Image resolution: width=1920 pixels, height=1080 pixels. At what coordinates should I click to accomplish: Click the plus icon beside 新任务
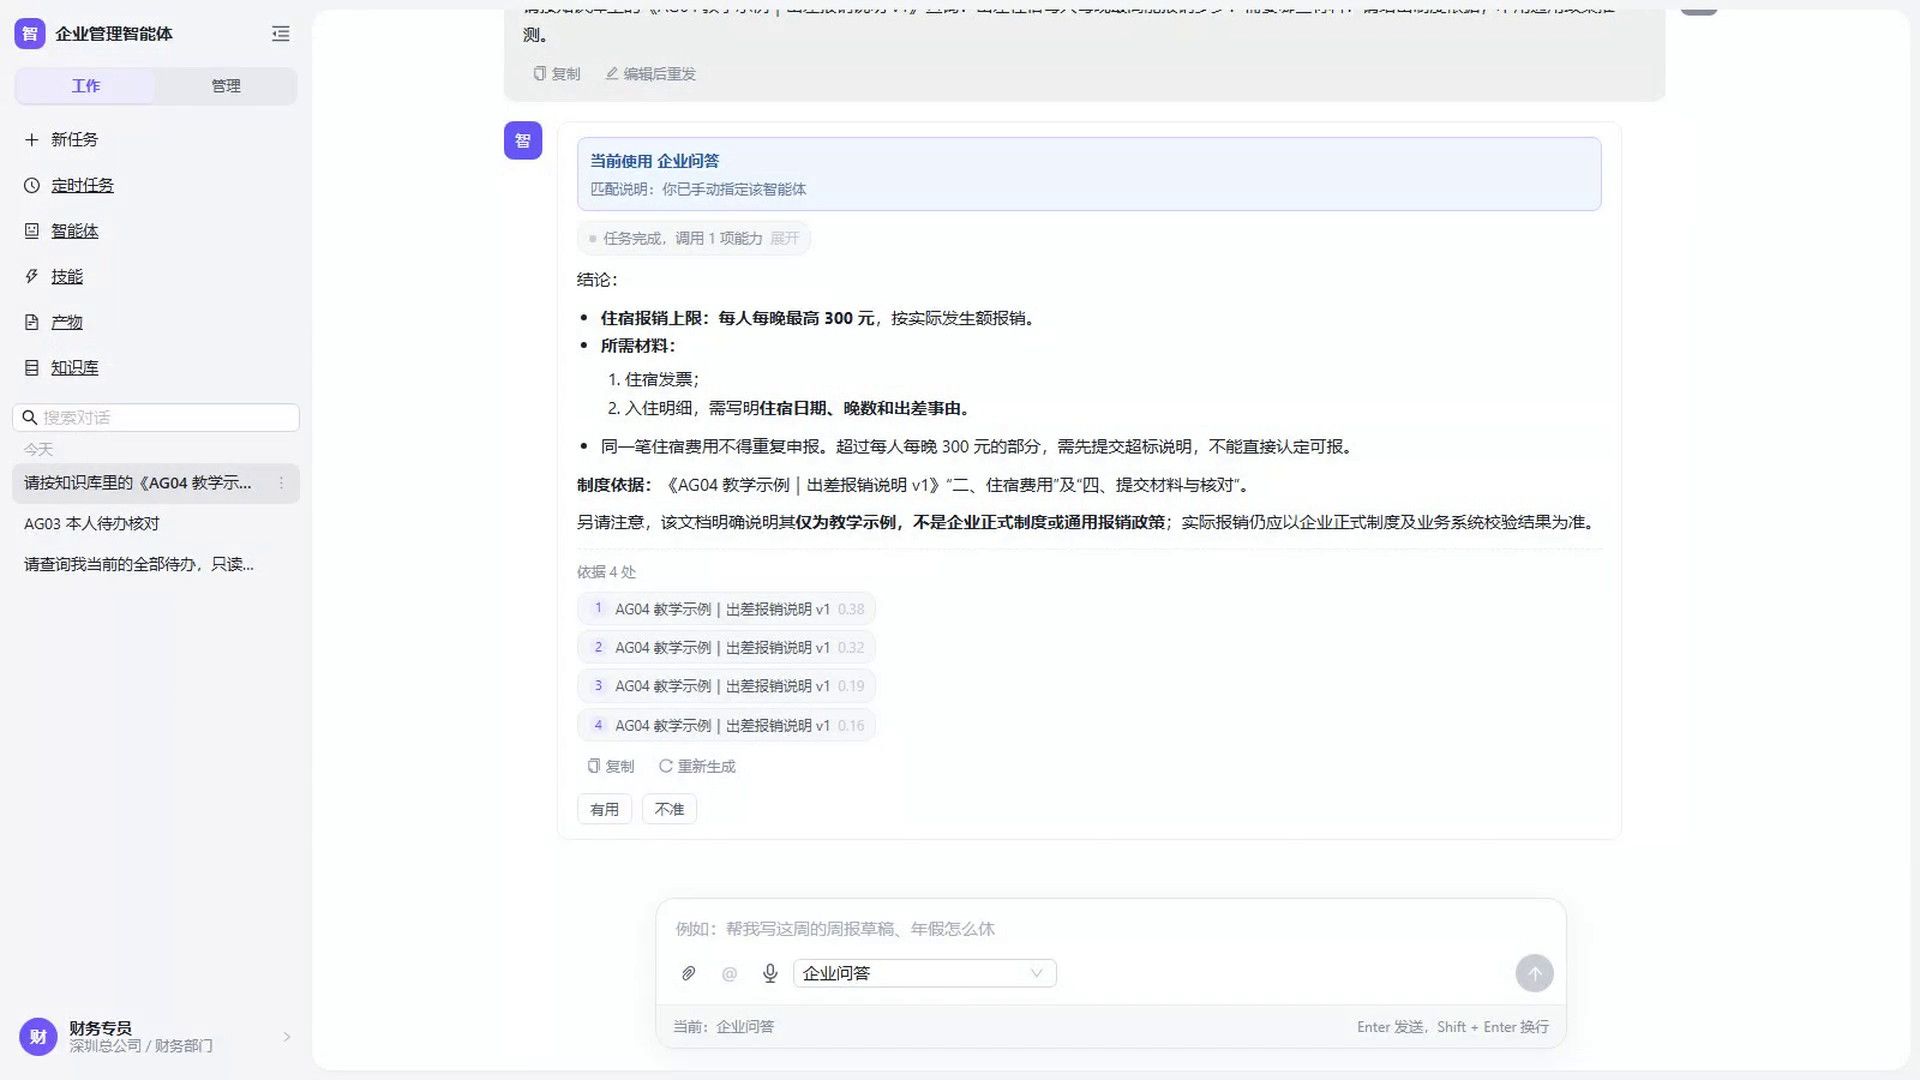31,140
